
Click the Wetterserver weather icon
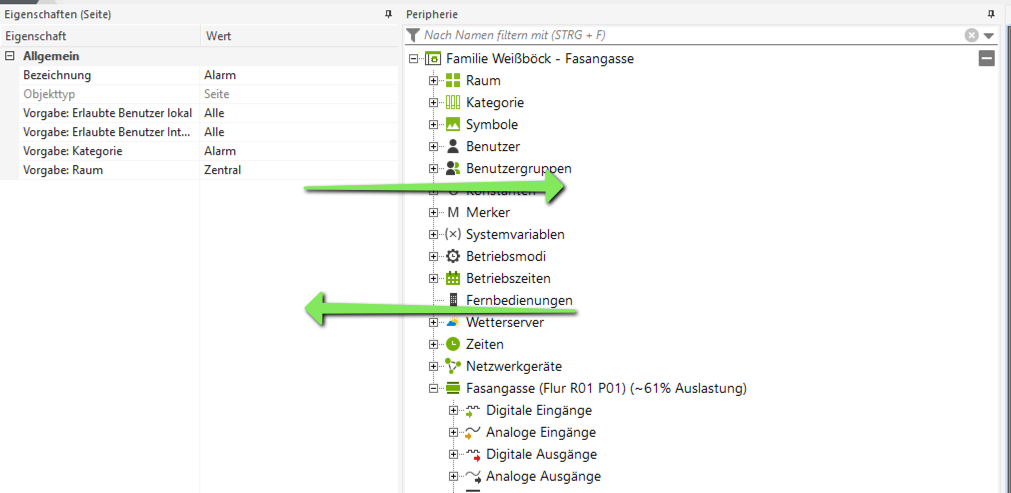click(x=453, y=322)
